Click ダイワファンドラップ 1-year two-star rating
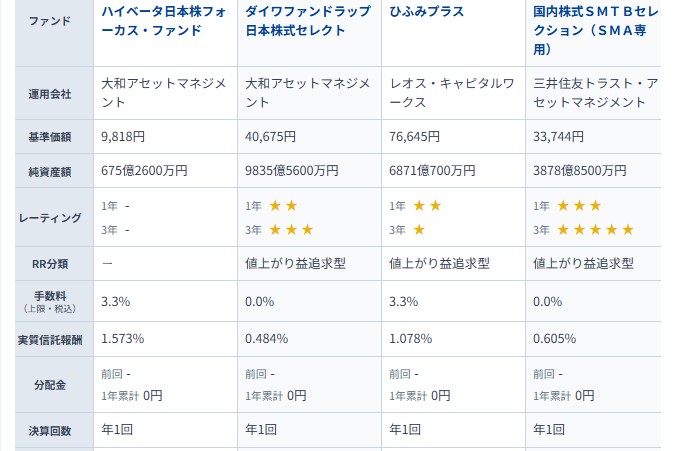The image size is (676, 451). tap(283, 206)
